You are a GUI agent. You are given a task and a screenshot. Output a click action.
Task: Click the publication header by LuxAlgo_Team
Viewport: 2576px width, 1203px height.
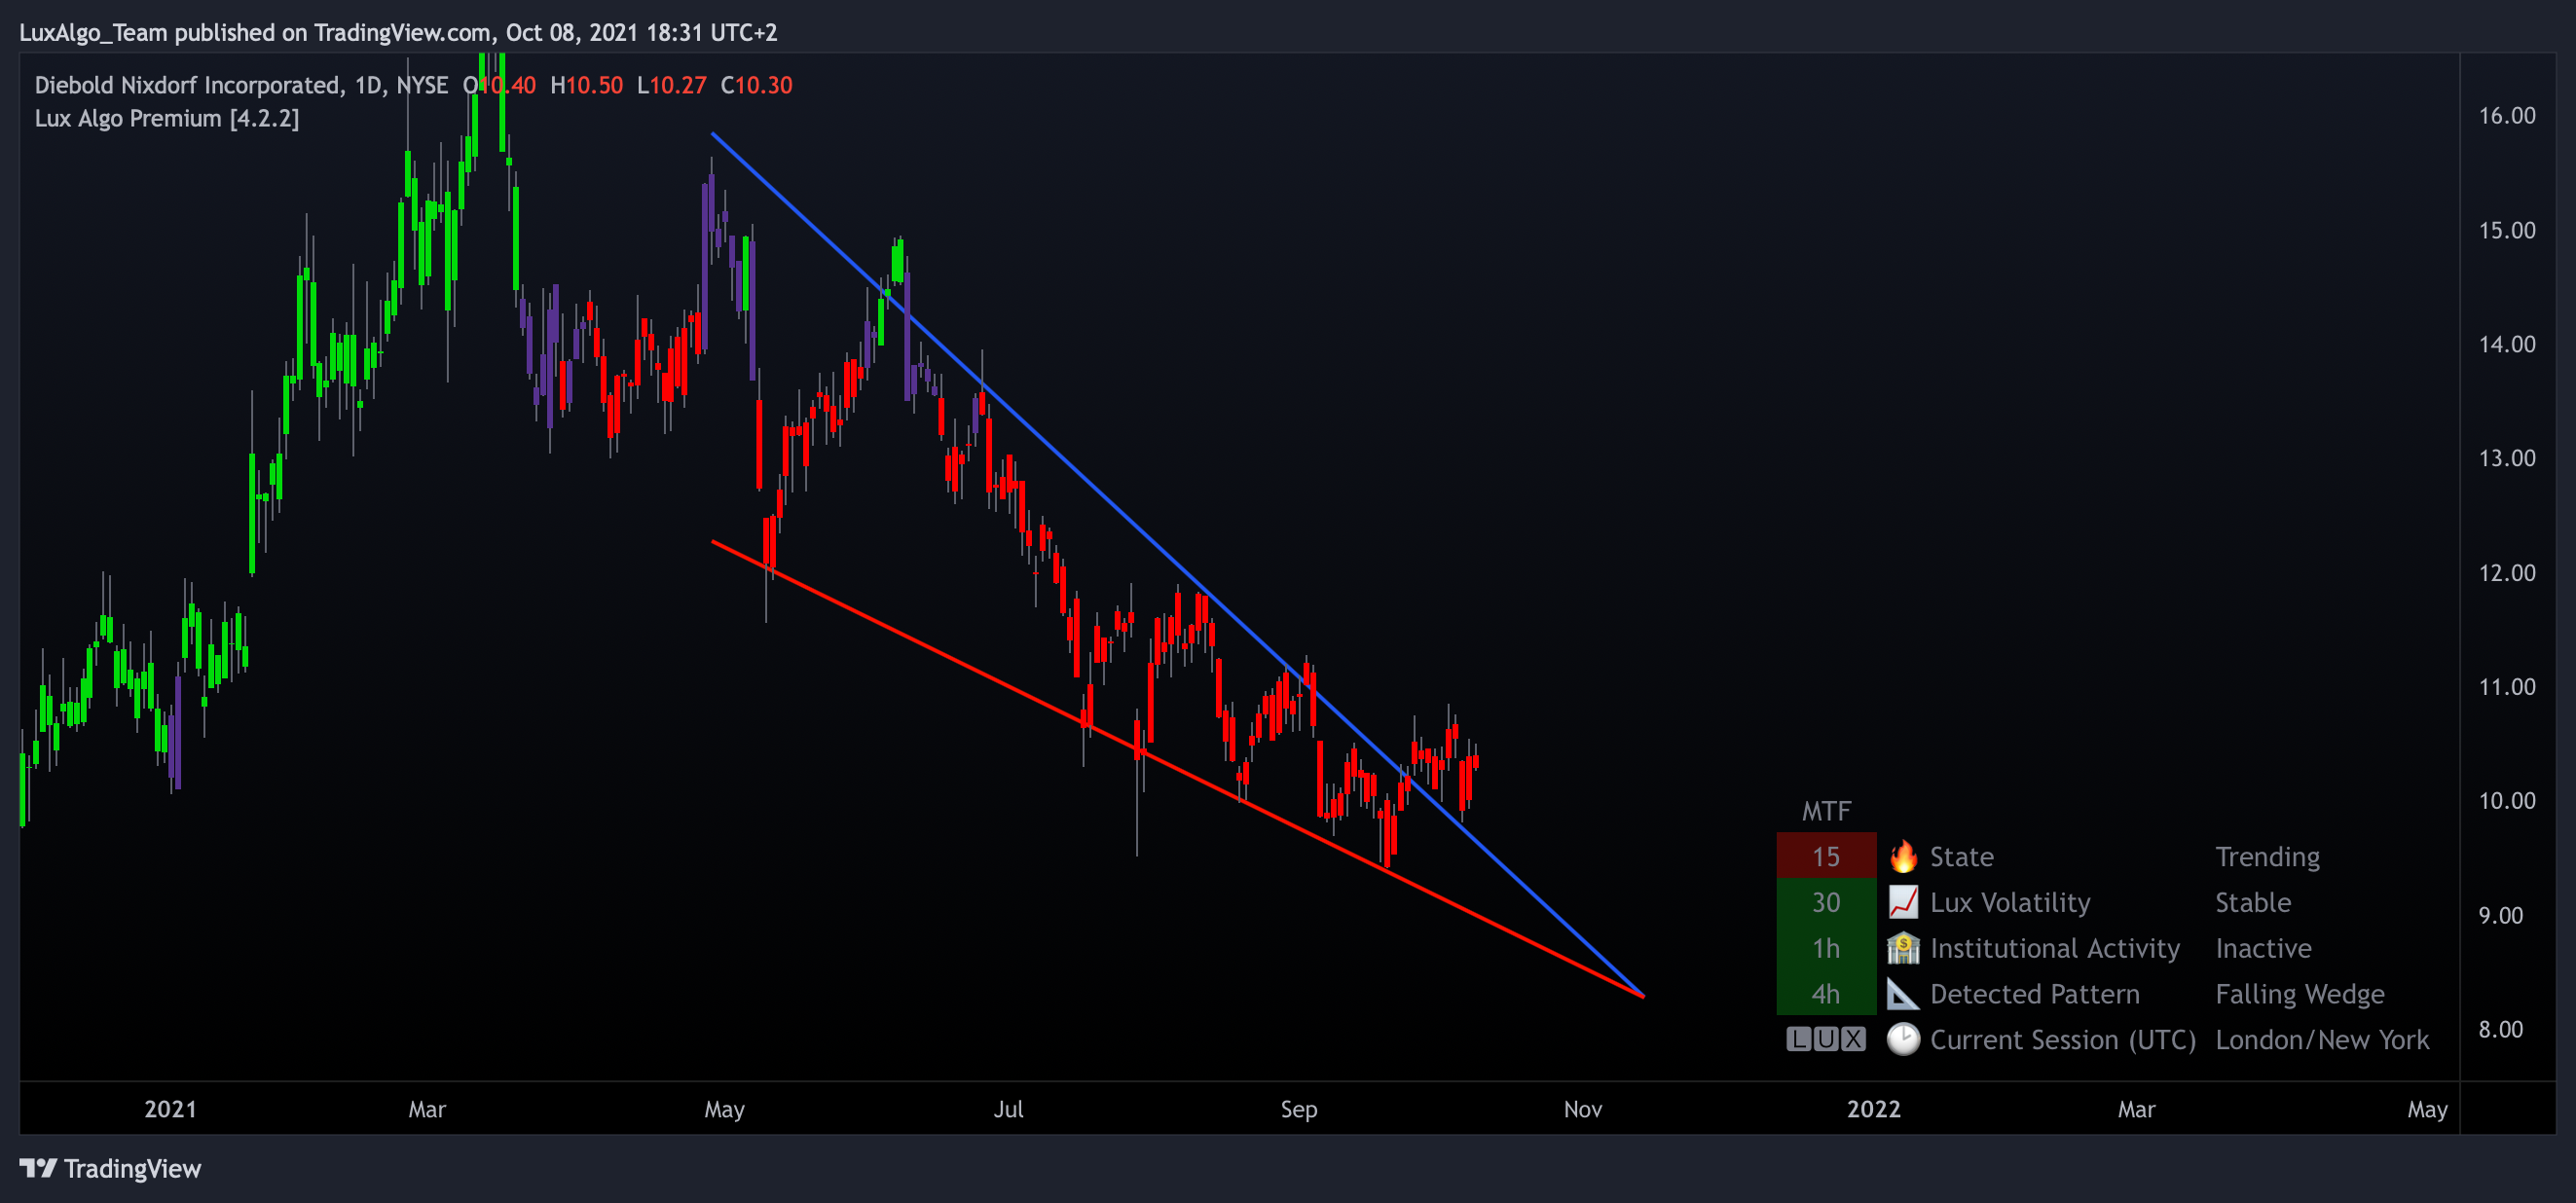pos(398,33)
